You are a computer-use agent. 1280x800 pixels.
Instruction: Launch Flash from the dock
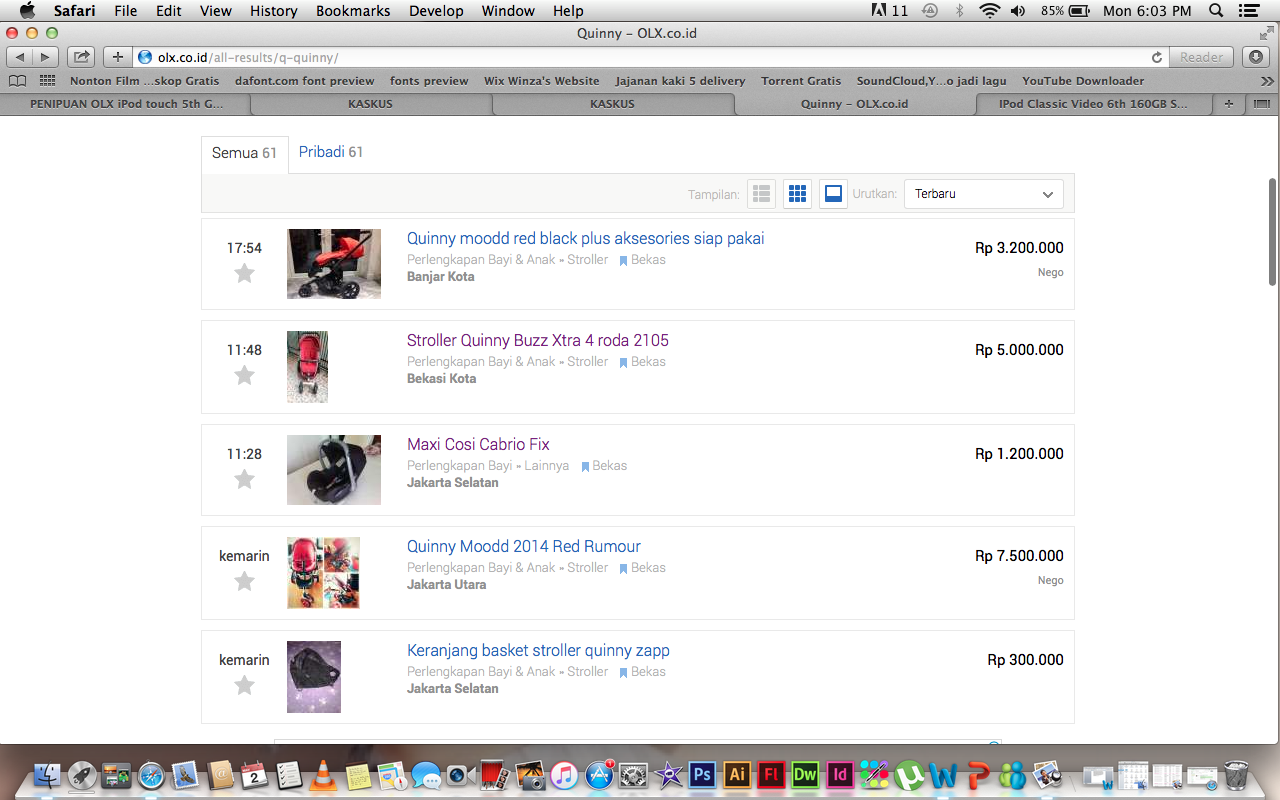(771, 774)
